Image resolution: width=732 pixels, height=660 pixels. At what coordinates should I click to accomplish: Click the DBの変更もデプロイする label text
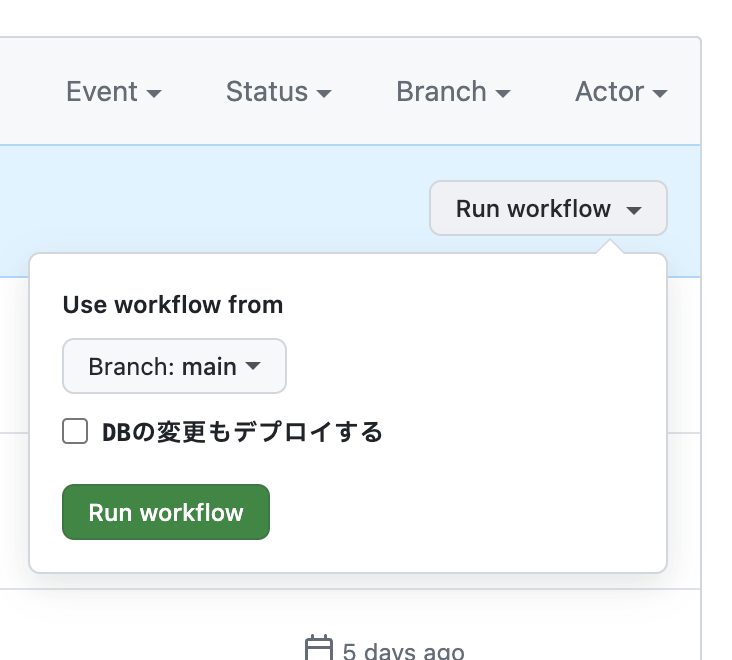point(242,432)
